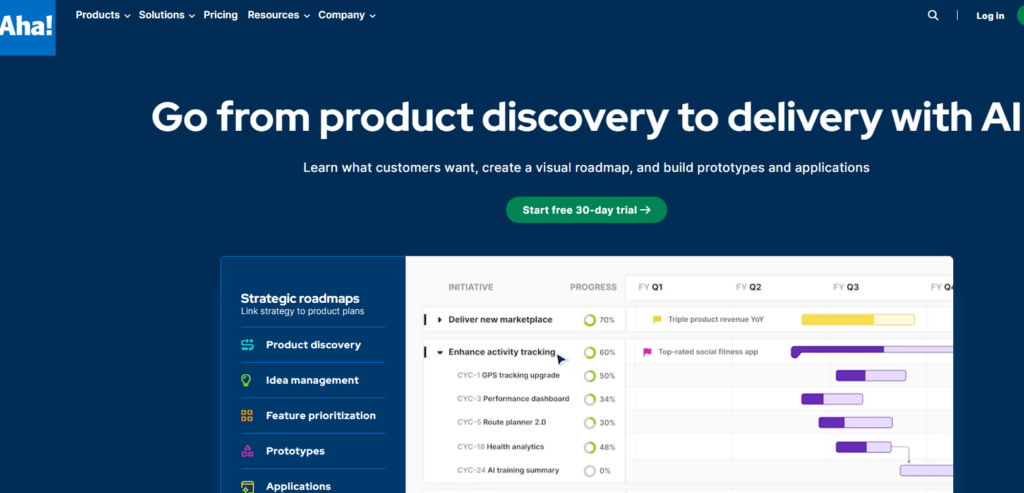This screenshot has height=493, width=1024.
Task: Click the Route planner 2.0 progress ring
Action: (590, 422)
